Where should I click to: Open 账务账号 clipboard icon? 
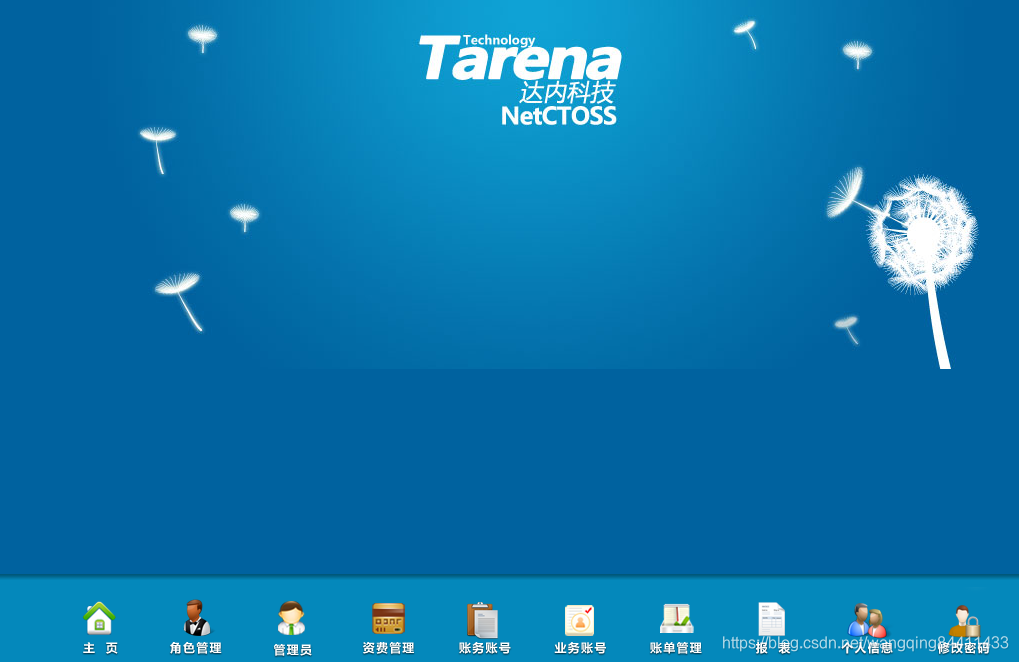[483, 620]
